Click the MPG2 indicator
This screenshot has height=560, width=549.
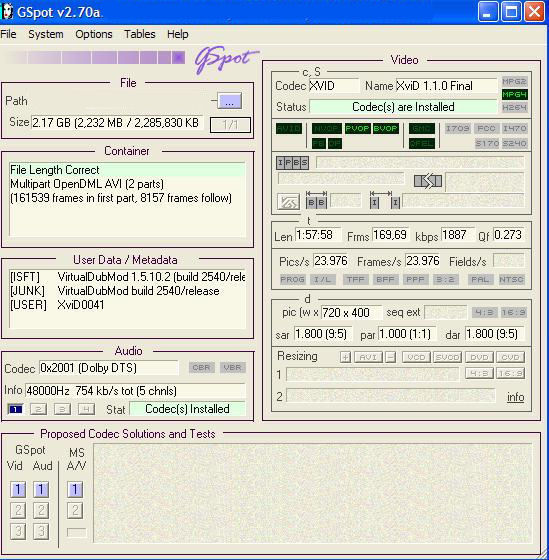(514, 81)
